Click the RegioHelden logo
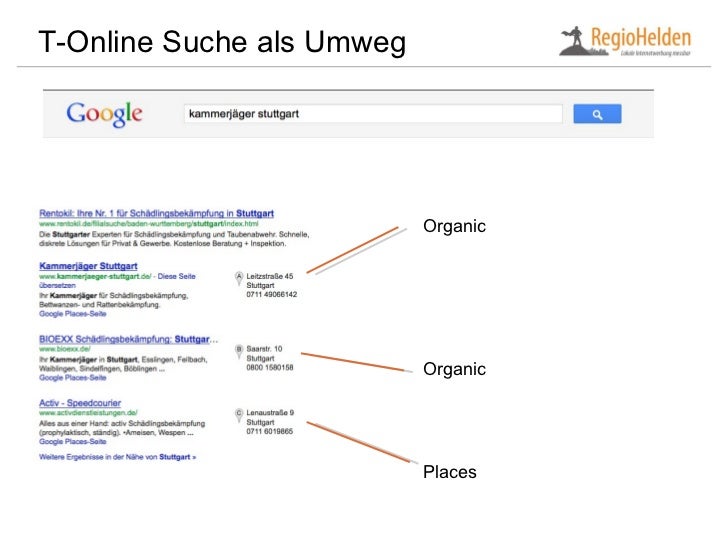This screenshot has height=546, width=728. click(x=625, y=41)
